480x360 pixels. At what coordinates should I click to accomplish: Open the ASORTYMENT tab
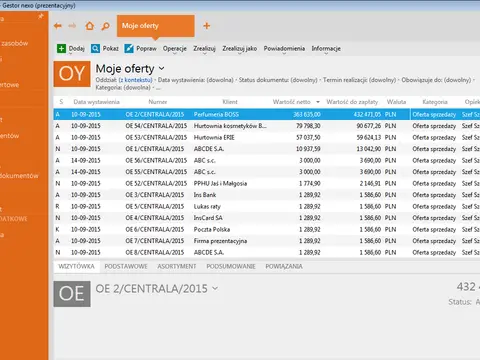pos(177,266)
